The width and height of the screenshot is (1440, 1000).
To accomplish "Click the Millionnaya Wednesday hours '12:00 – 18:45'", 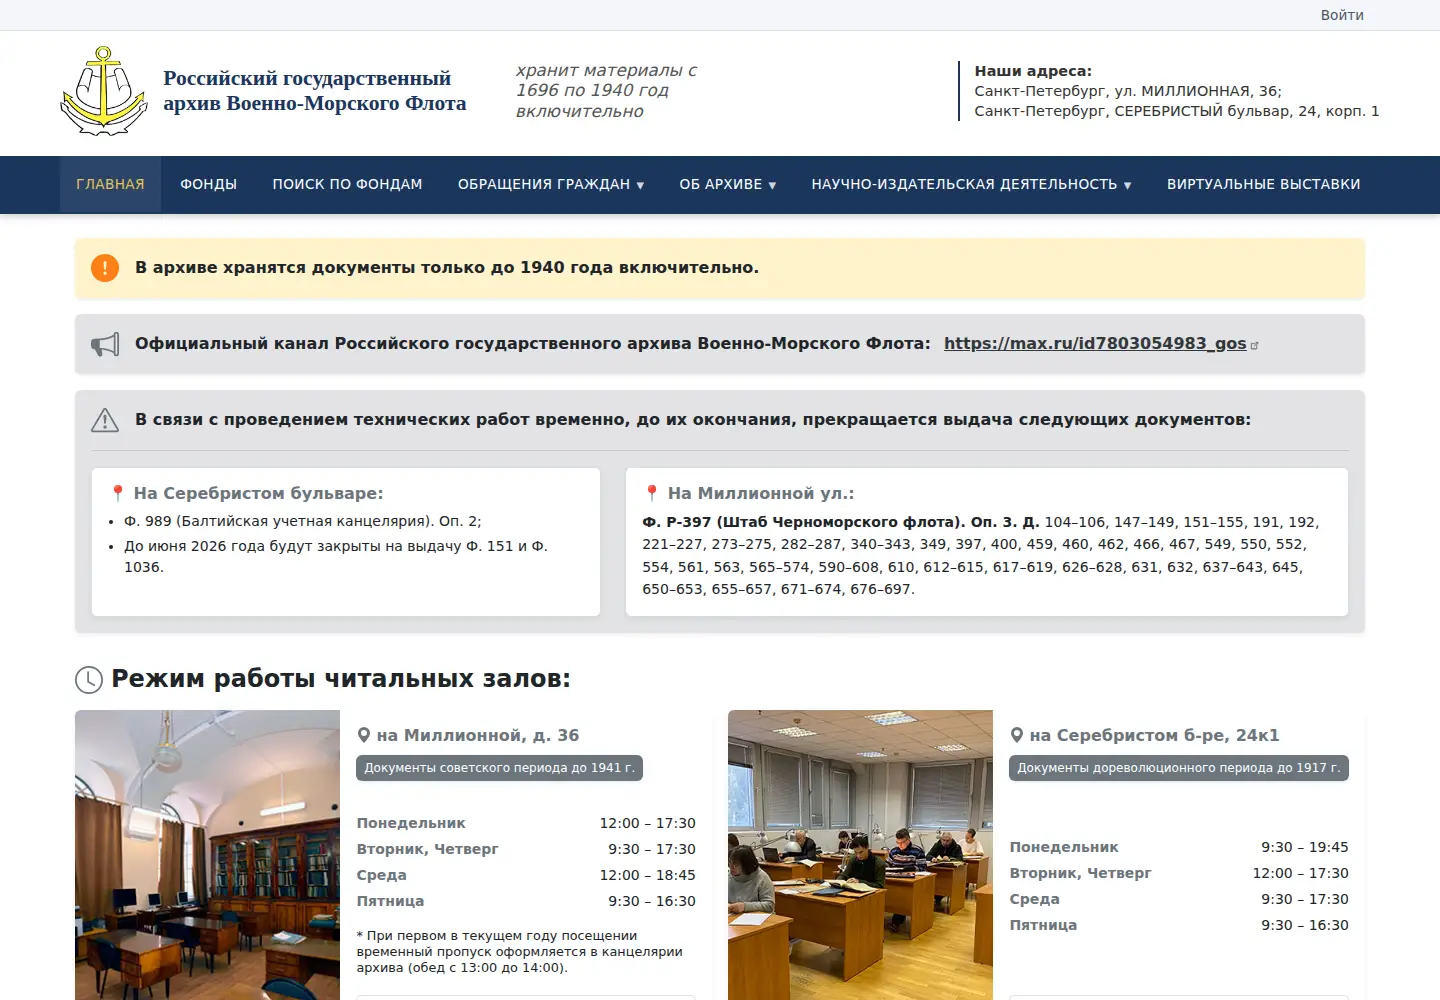I will click(x=648, y=875).
